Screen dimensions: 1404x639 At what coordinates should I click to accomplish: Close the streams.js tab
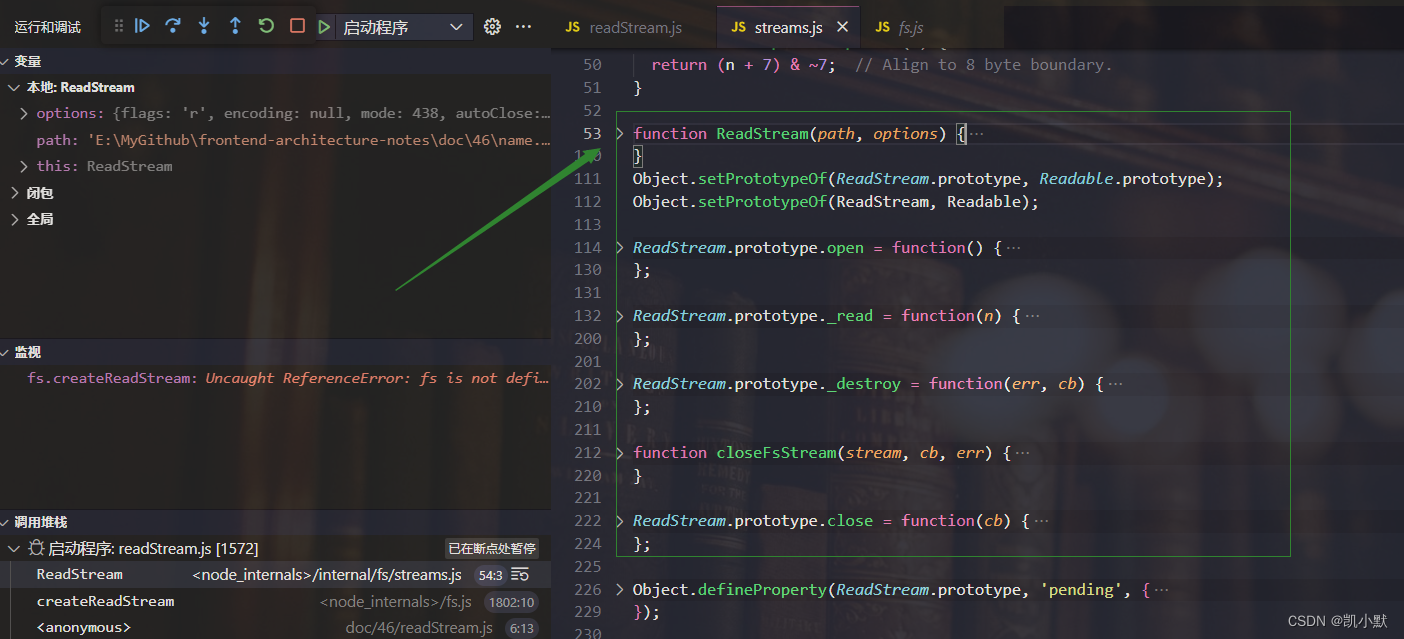coord(842,28)
